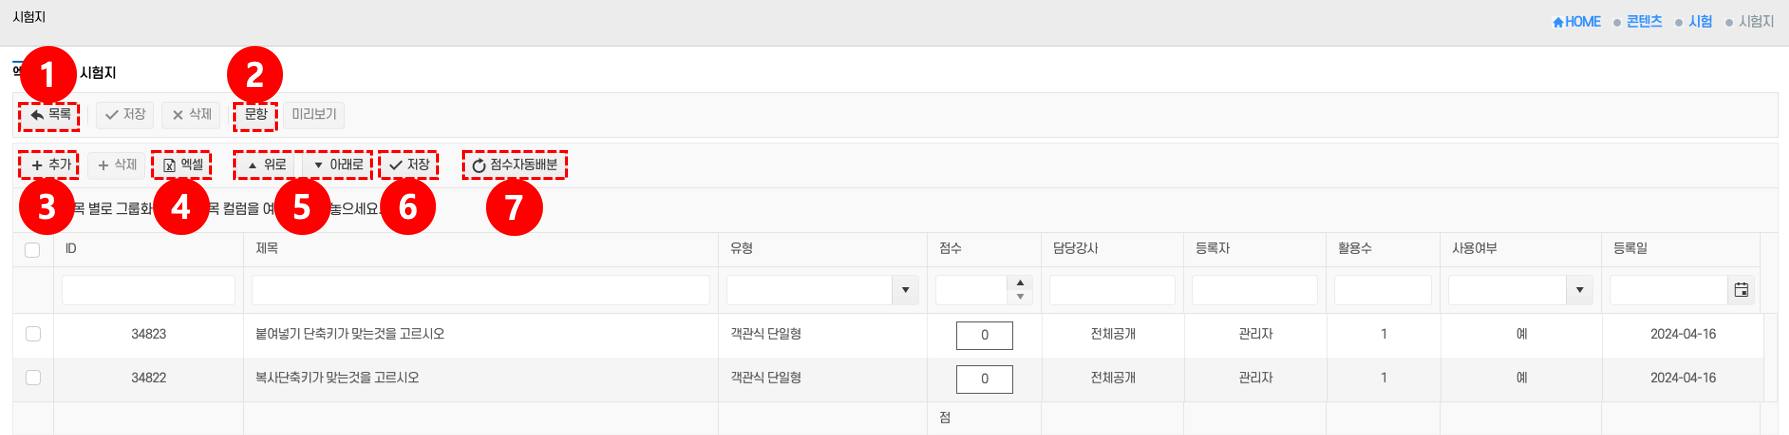Viewport: 1789px width, 435px height.
Task: Open the 사용여부 filter dropdown
Action: coord(1579,290)
